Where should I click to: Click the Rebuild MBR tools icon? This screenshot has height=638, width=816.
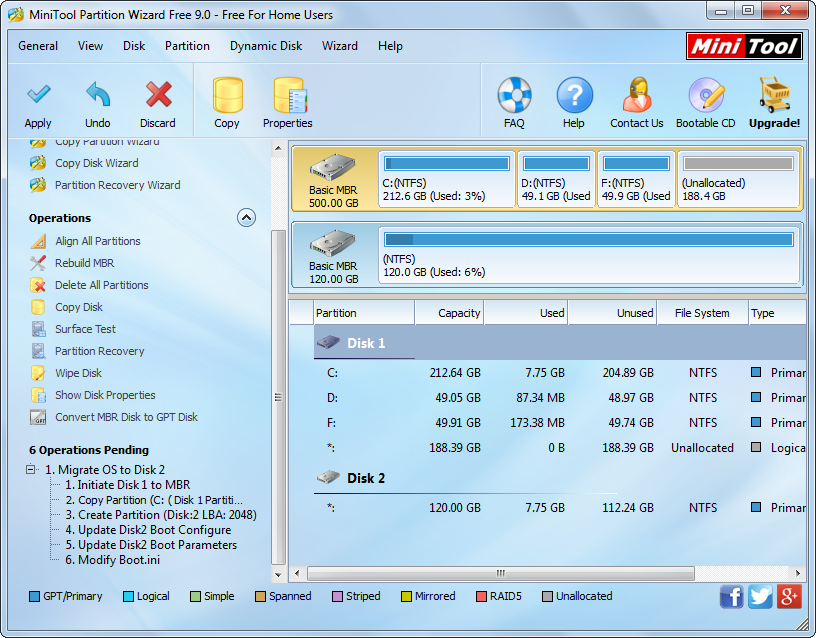coord(38,263)
